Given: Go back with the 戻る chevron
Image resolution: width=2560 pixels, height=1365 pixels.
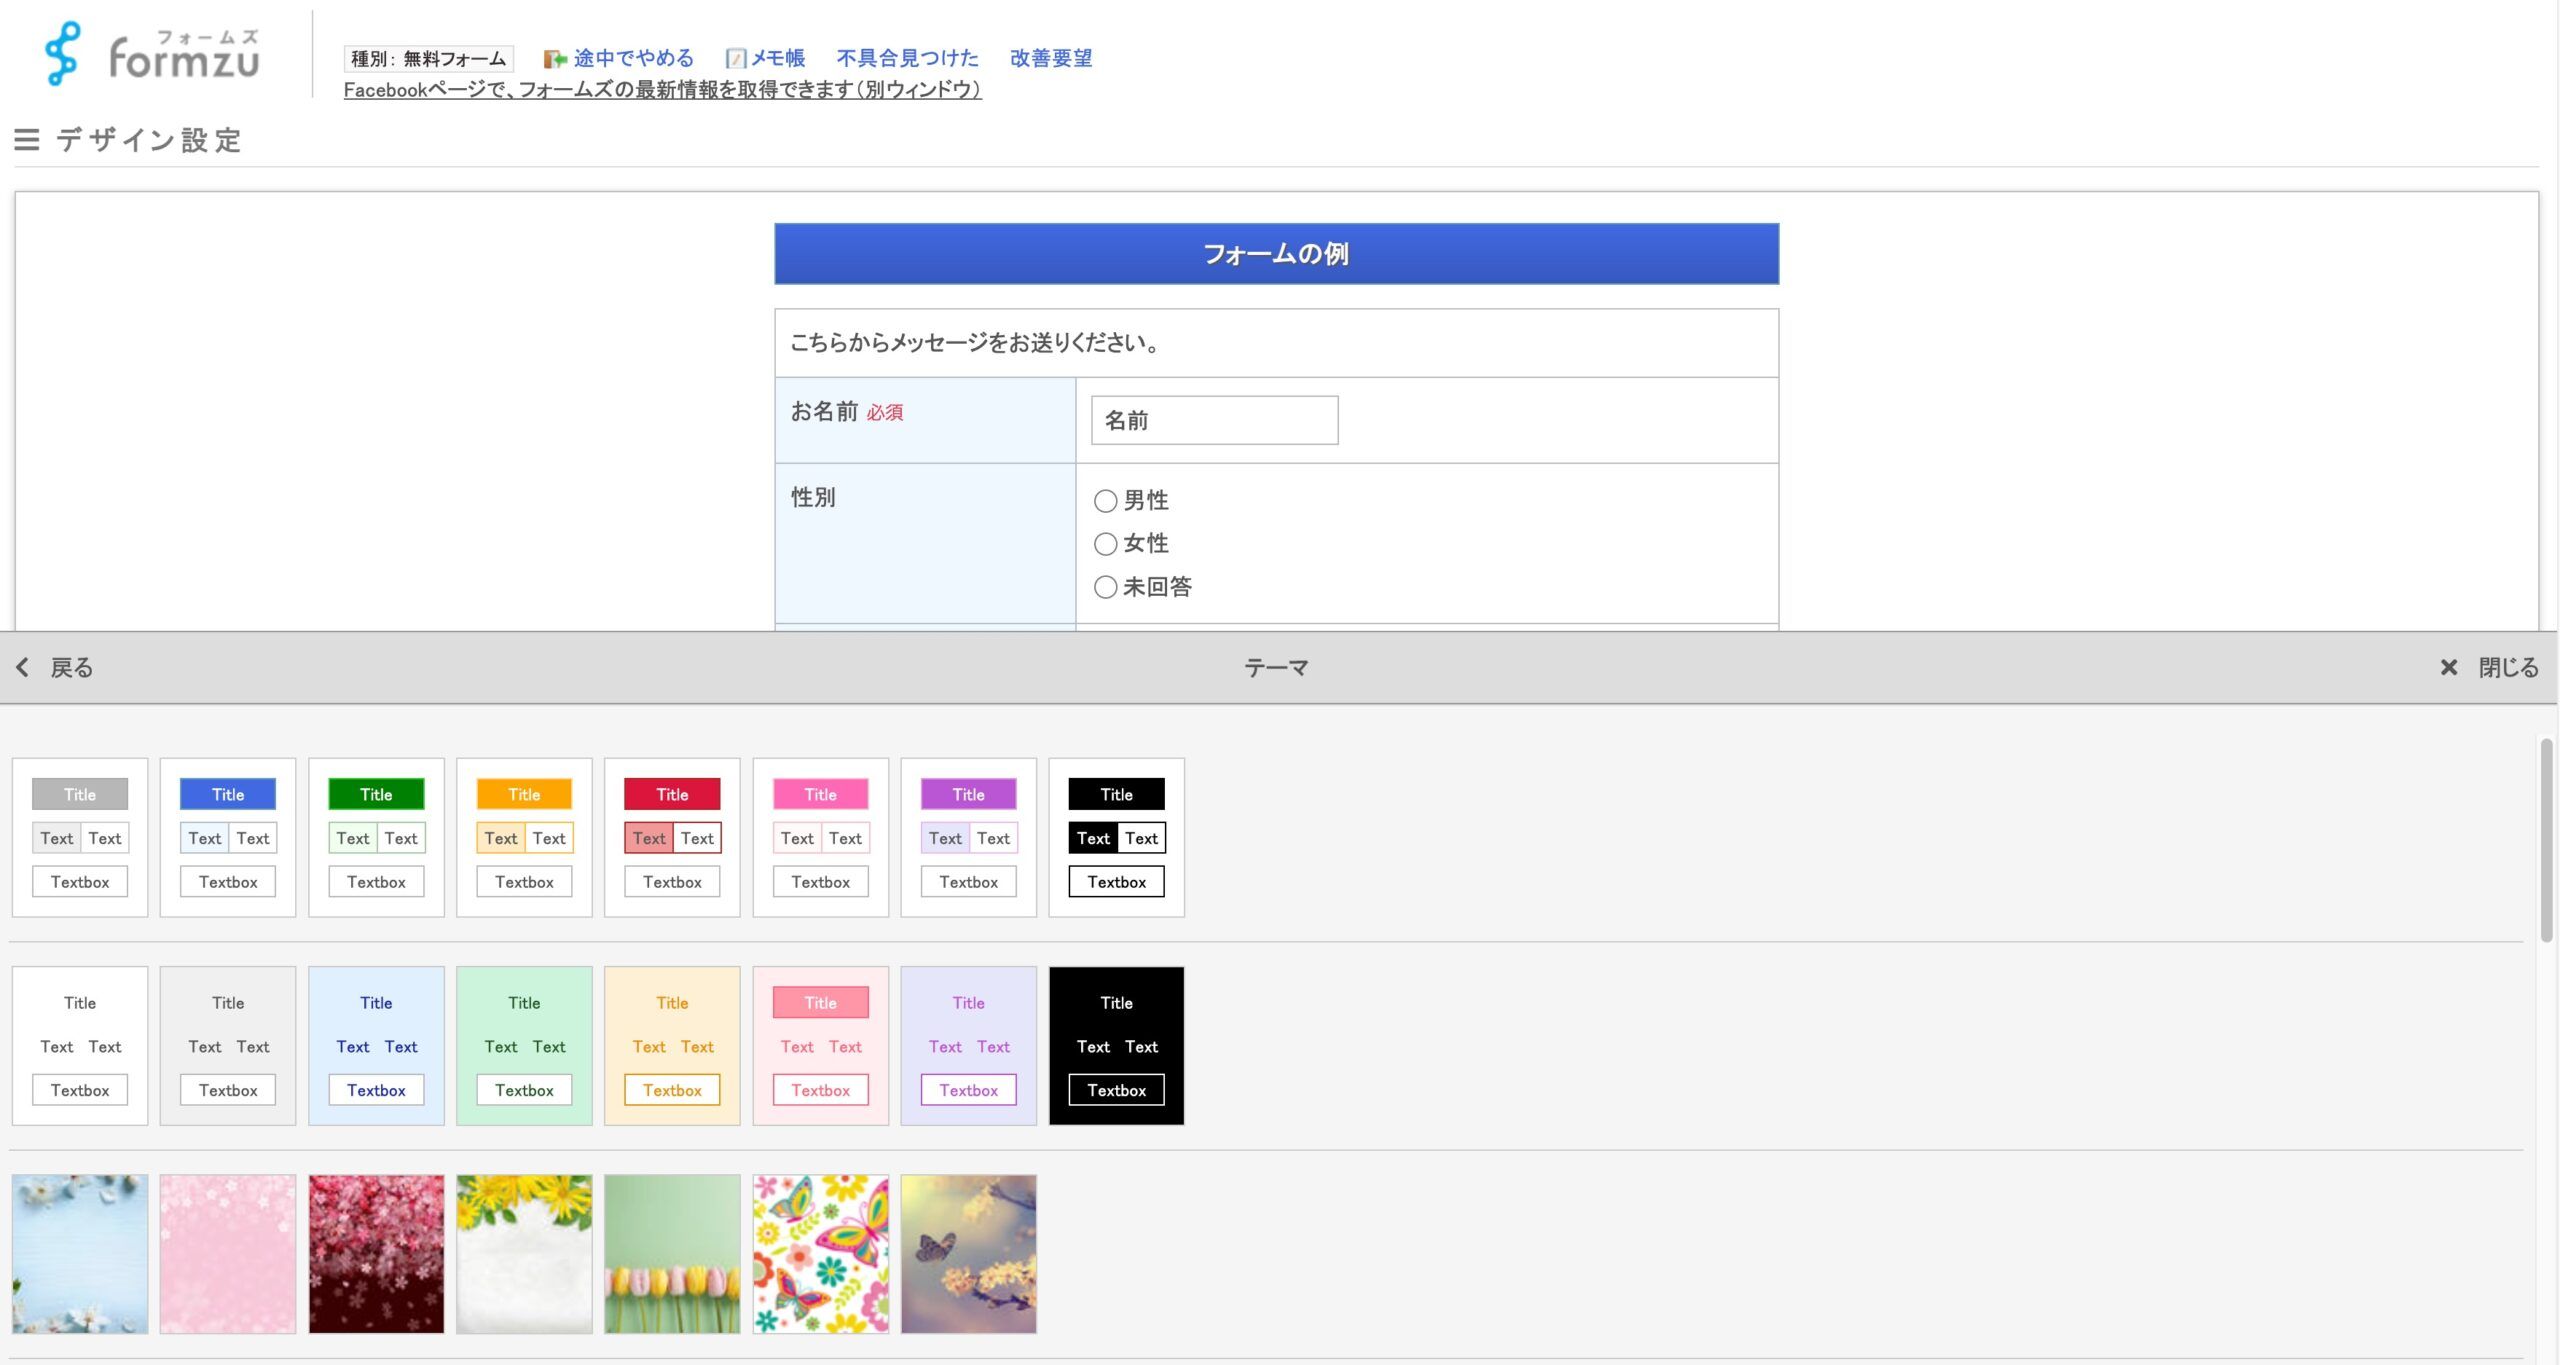Looking at the screenshot, I should point(23,668).
